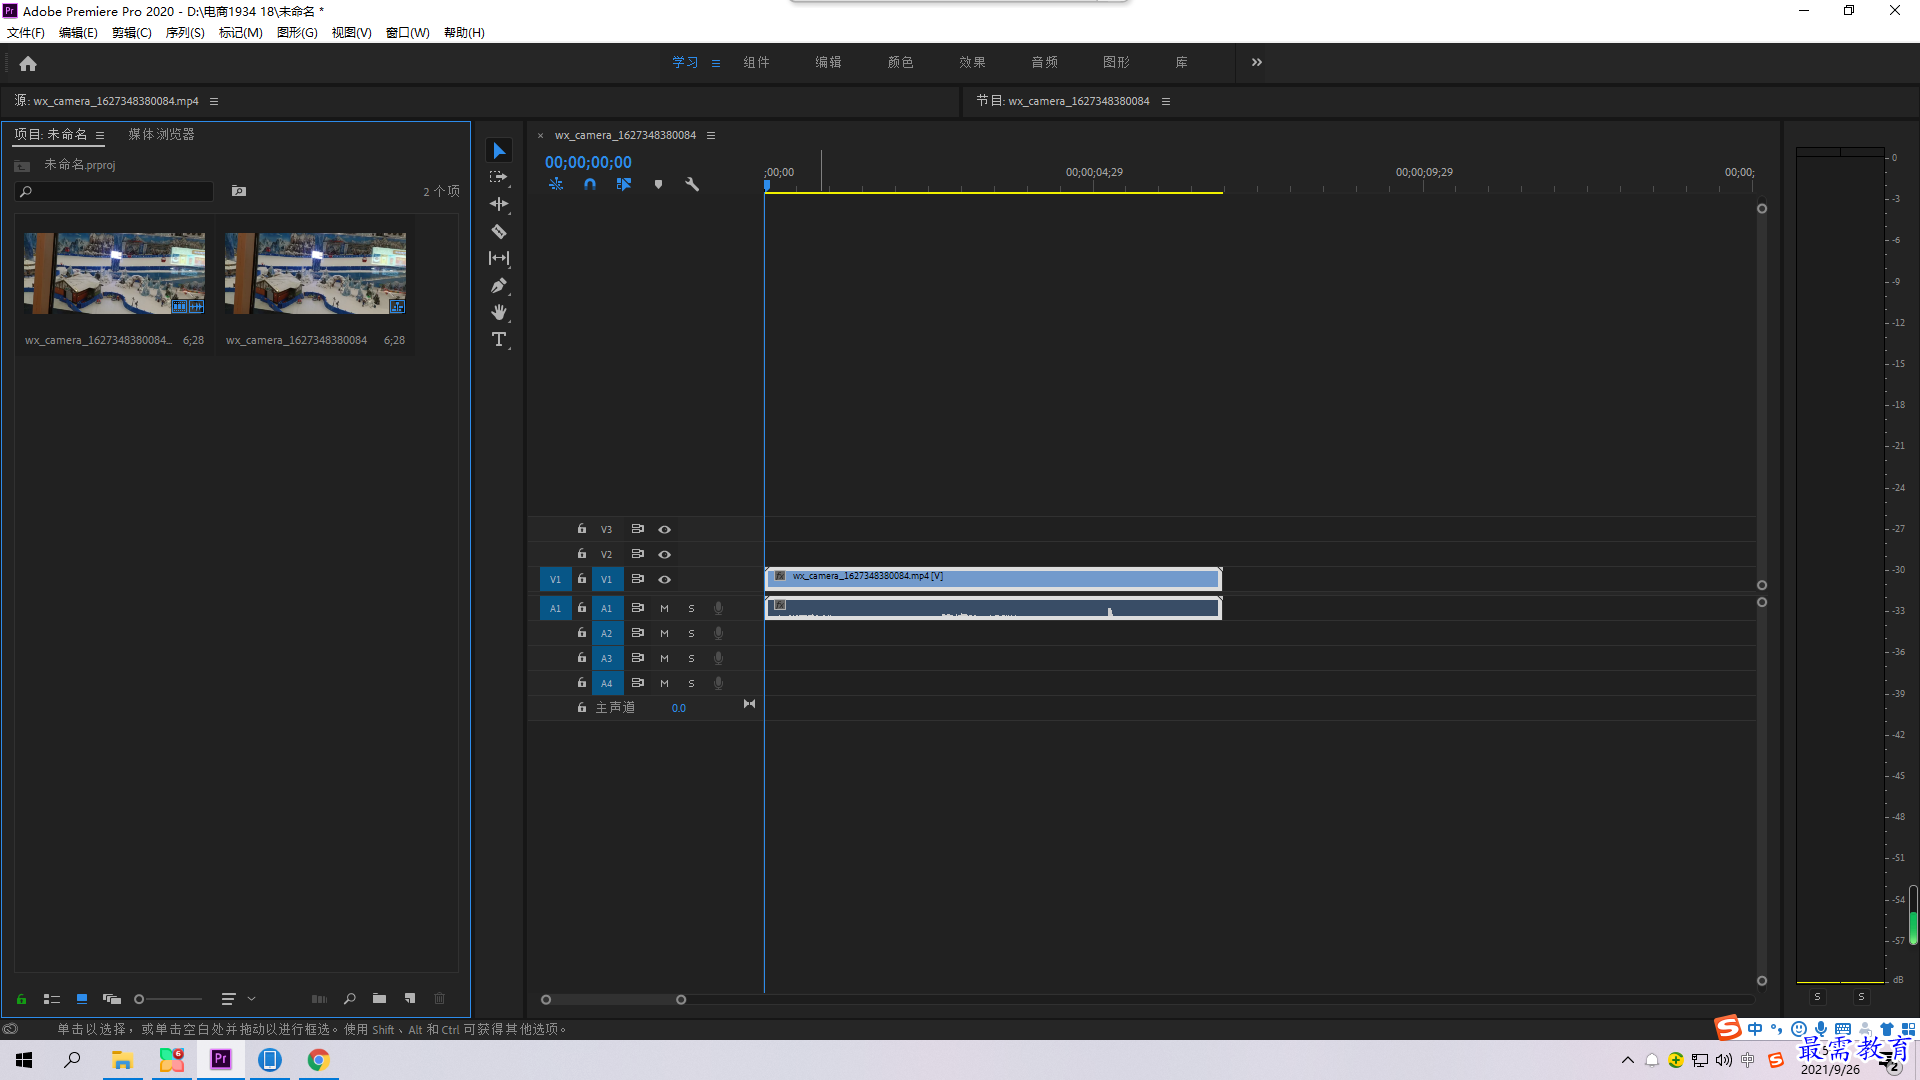This screenshot has height=1080, width=1920.
Task: Select the Pen tool
Action: (x=499, y=285)
